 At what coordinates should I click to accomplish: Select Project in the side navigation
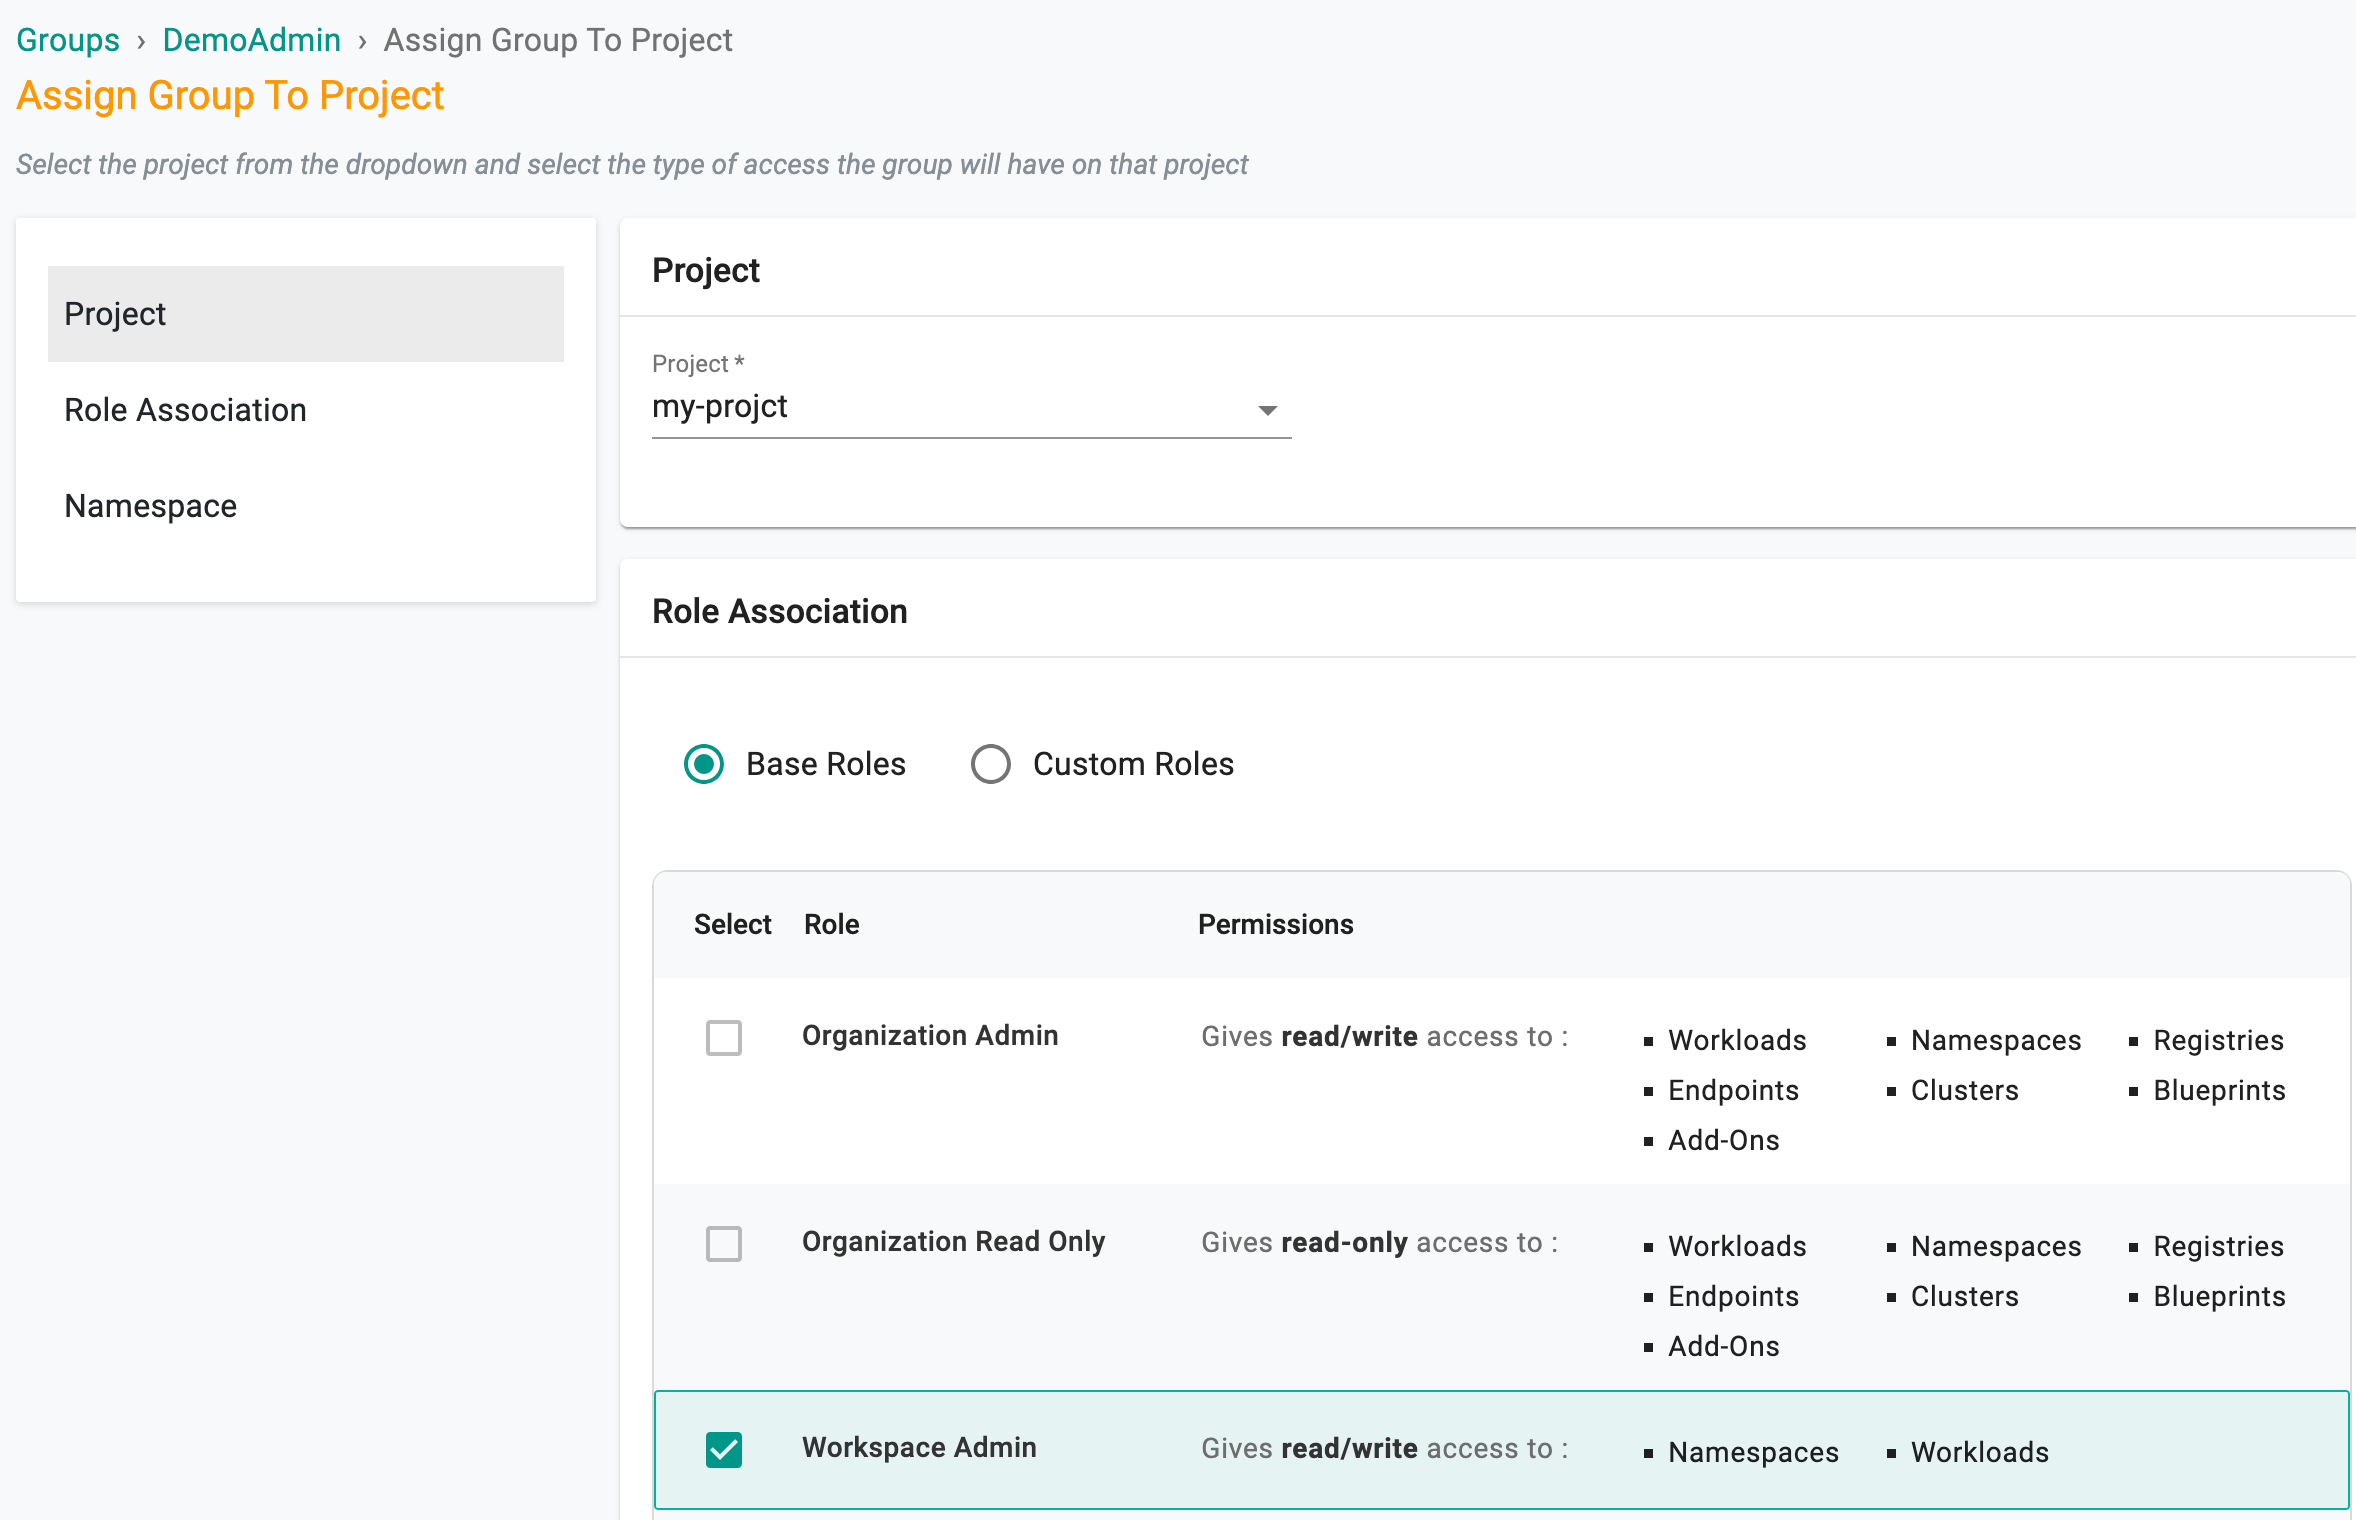pos(306,314)
